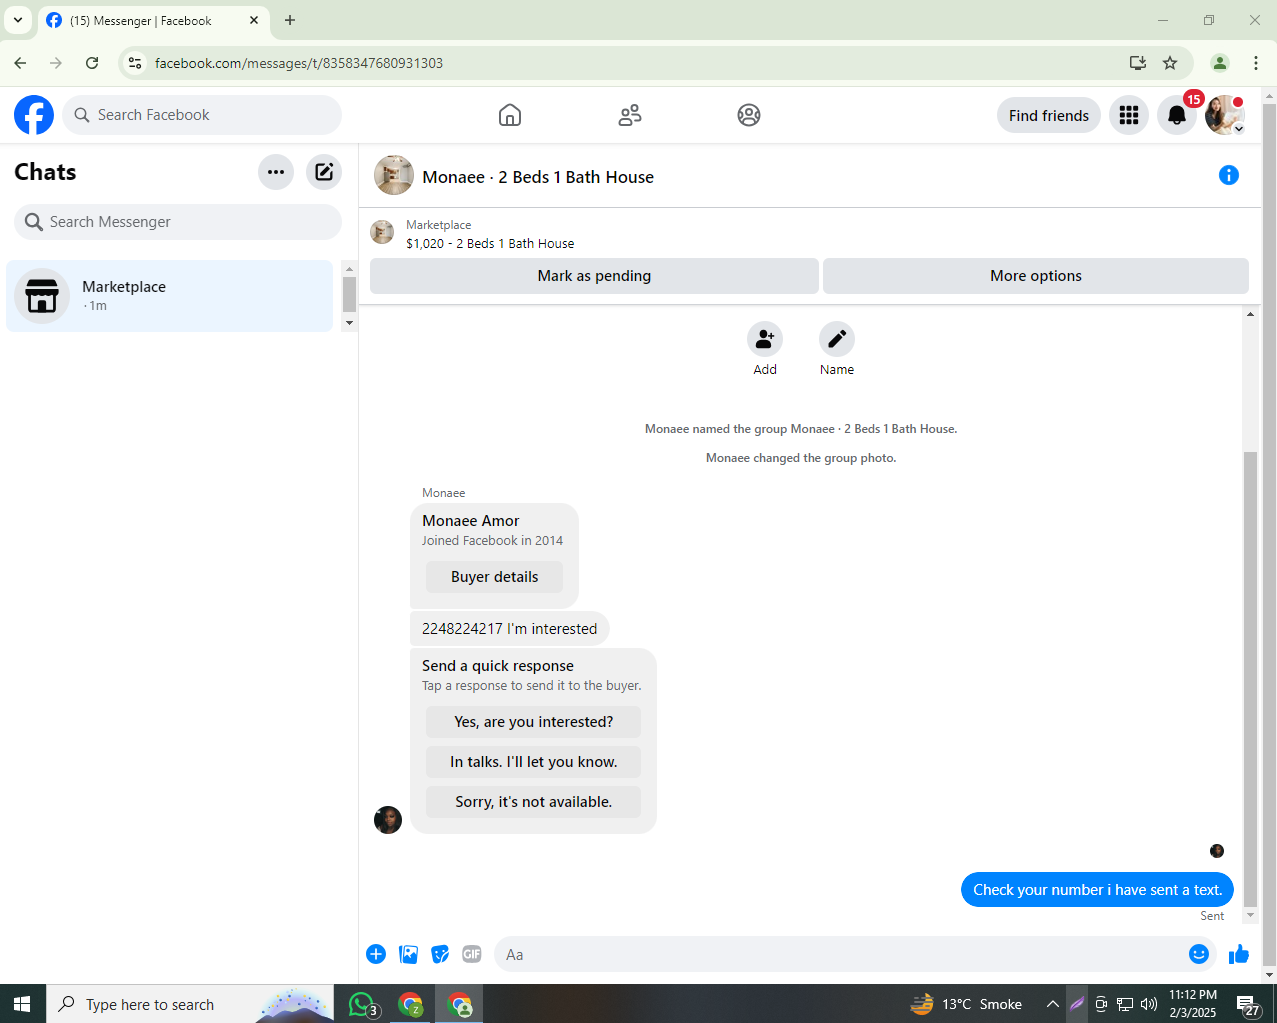
Task: Open the browser profile icon
Action: [x=1220, y=63]
